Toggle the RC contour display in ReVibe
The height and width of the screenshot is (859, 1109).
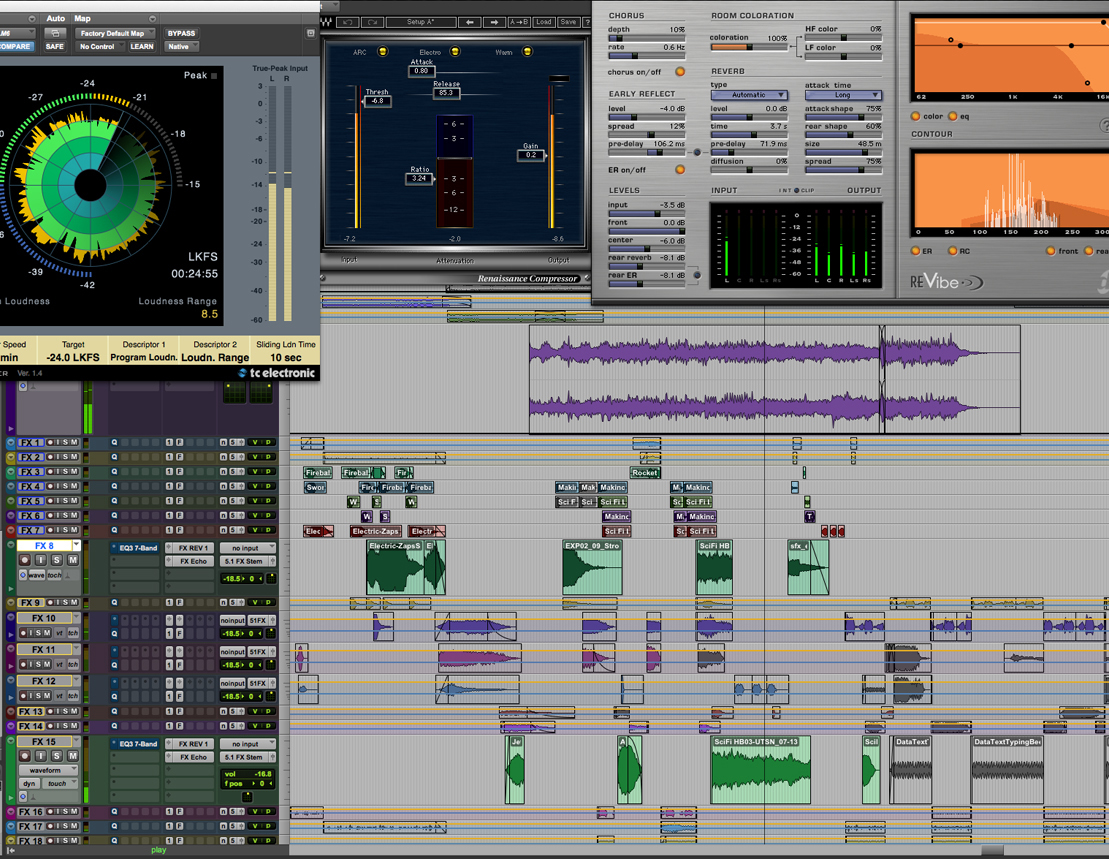(x=952, y=251)
